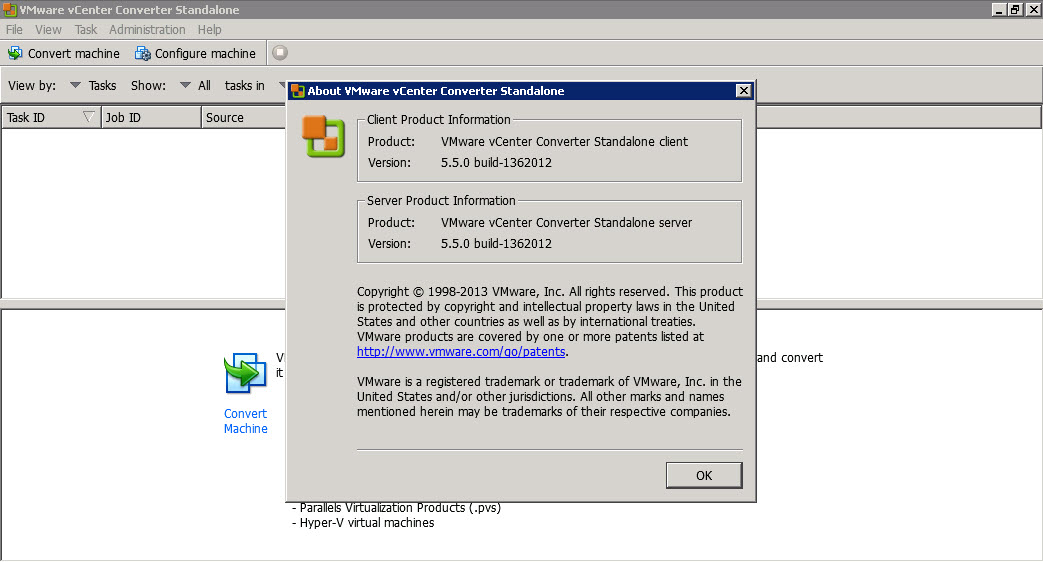The height and width of the screenshot is (562, 1043).
Task: Click 'Server Product Information' group label
Action: click(441, 201)
